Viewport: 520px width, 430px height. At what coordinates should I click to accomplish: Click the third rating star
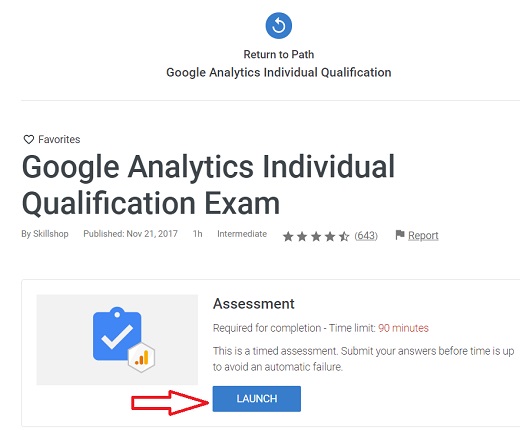pyautogui.click(x=316, y=237)
